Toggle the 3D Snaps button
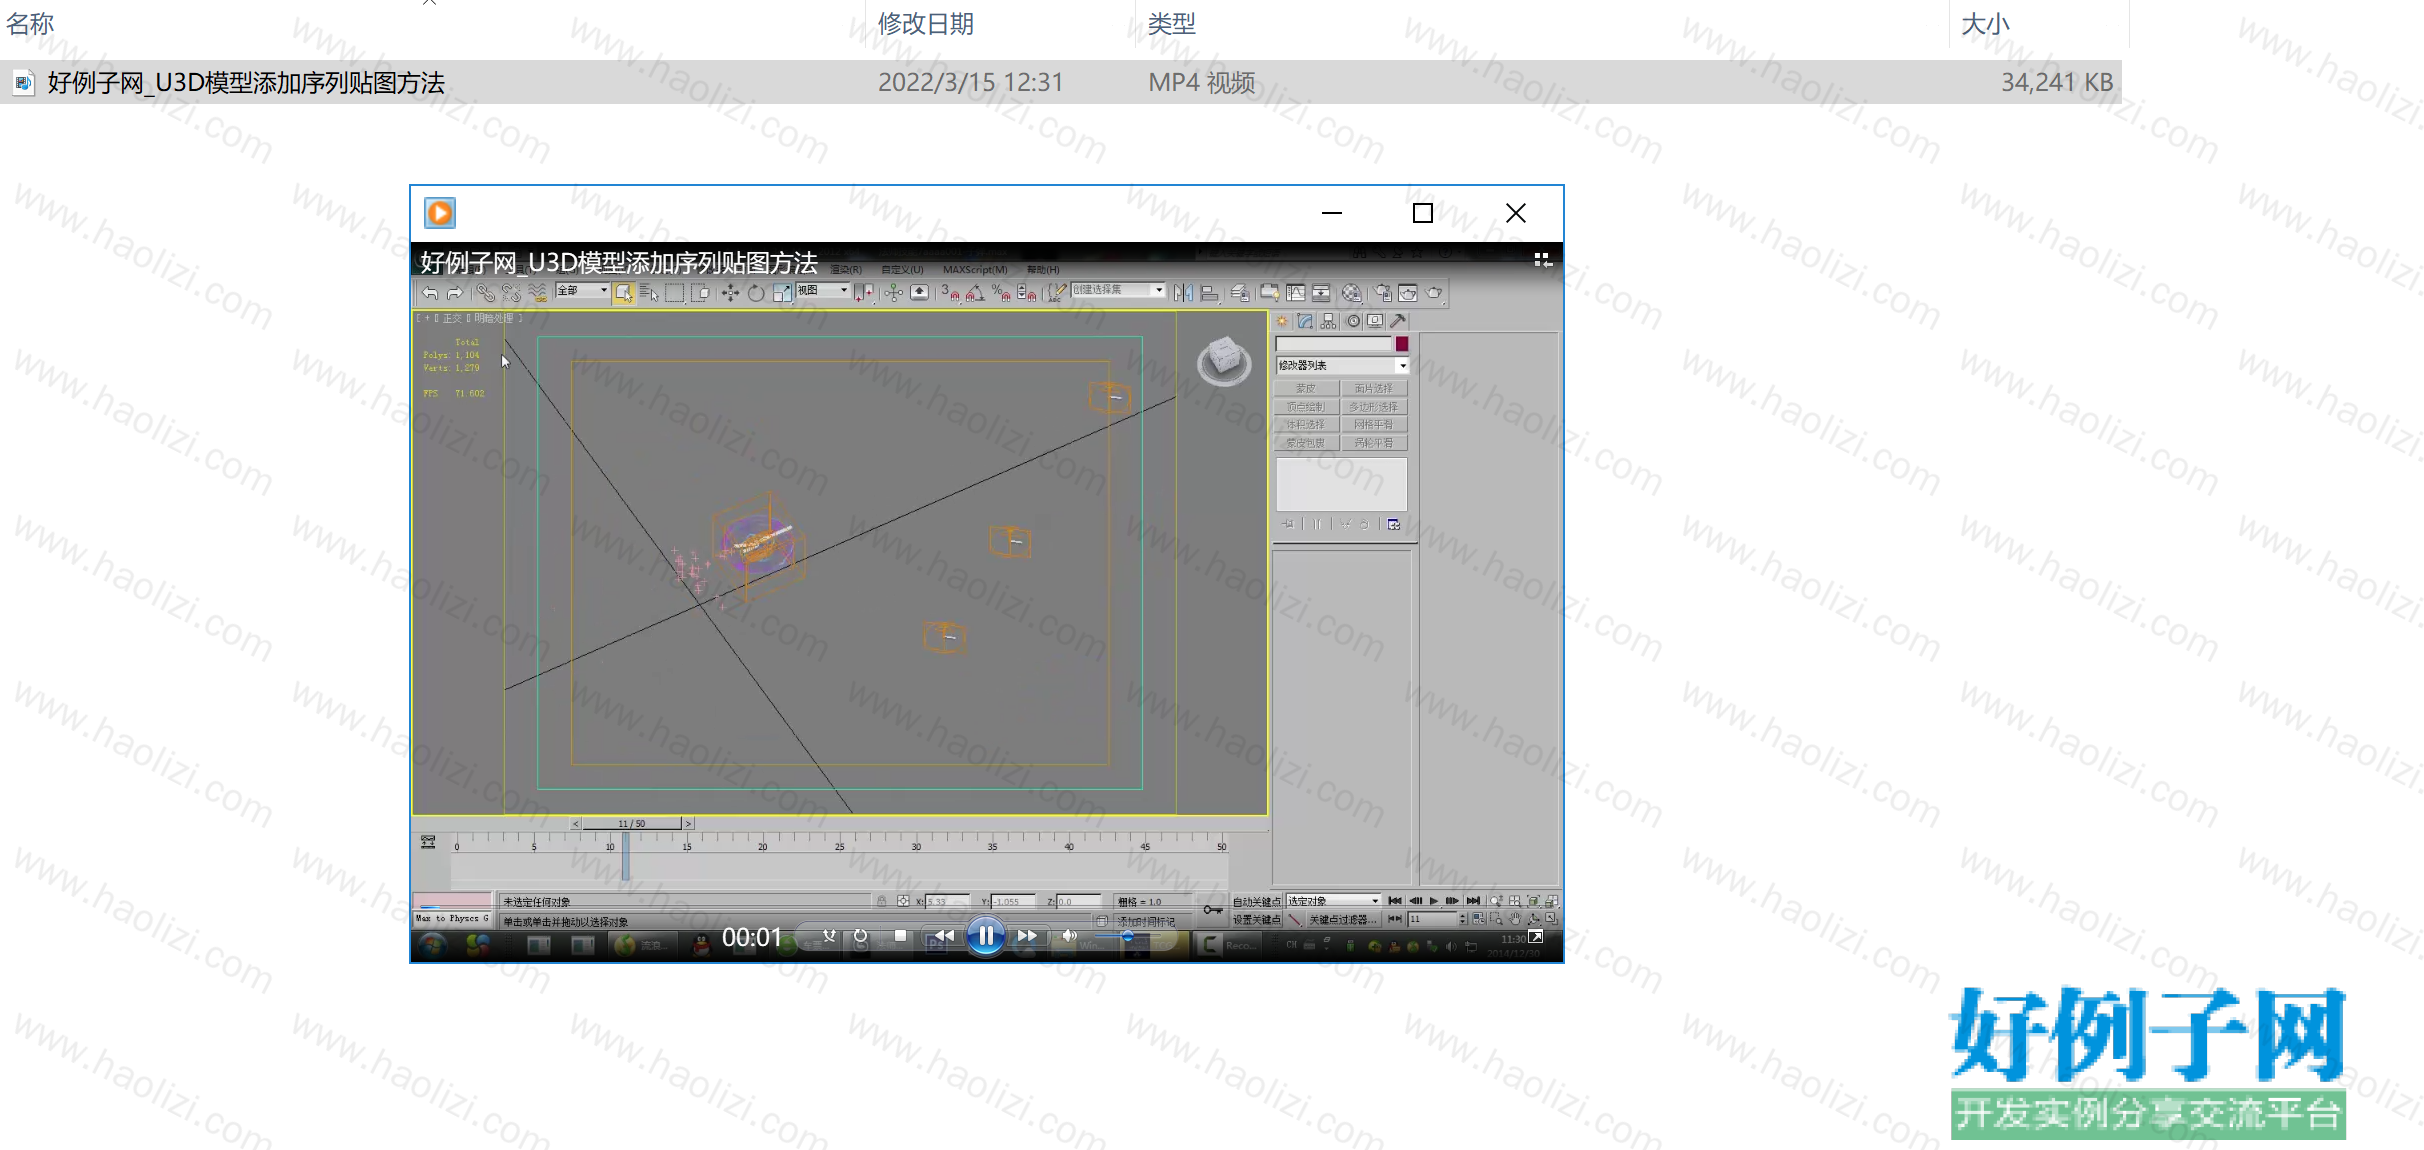This screenshot has width=2424, height=1150. [950, 293]
